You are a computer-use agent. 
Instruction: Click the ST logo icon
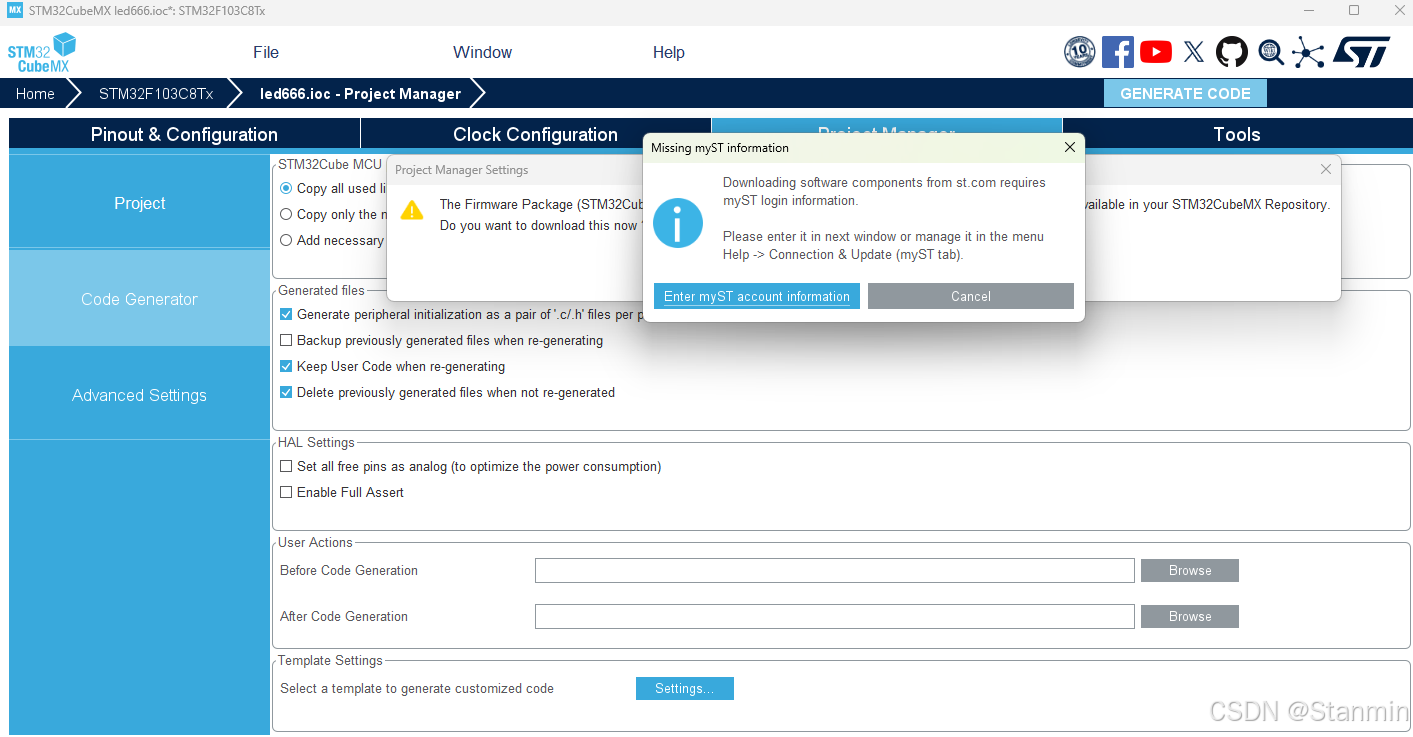pos(1362,52)
